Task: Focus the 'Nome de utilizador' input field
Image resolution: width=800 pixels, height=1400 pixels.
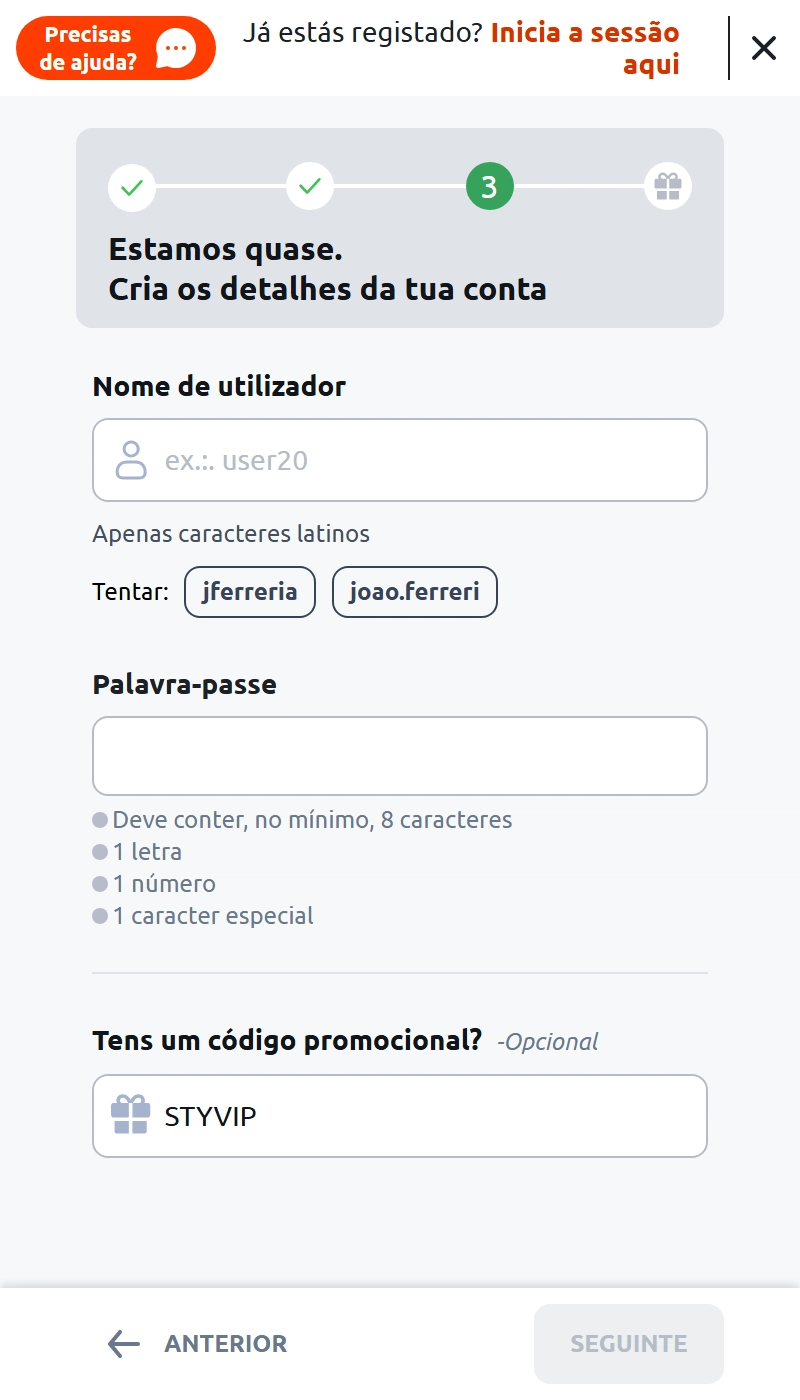Action: tap(420, 460)
